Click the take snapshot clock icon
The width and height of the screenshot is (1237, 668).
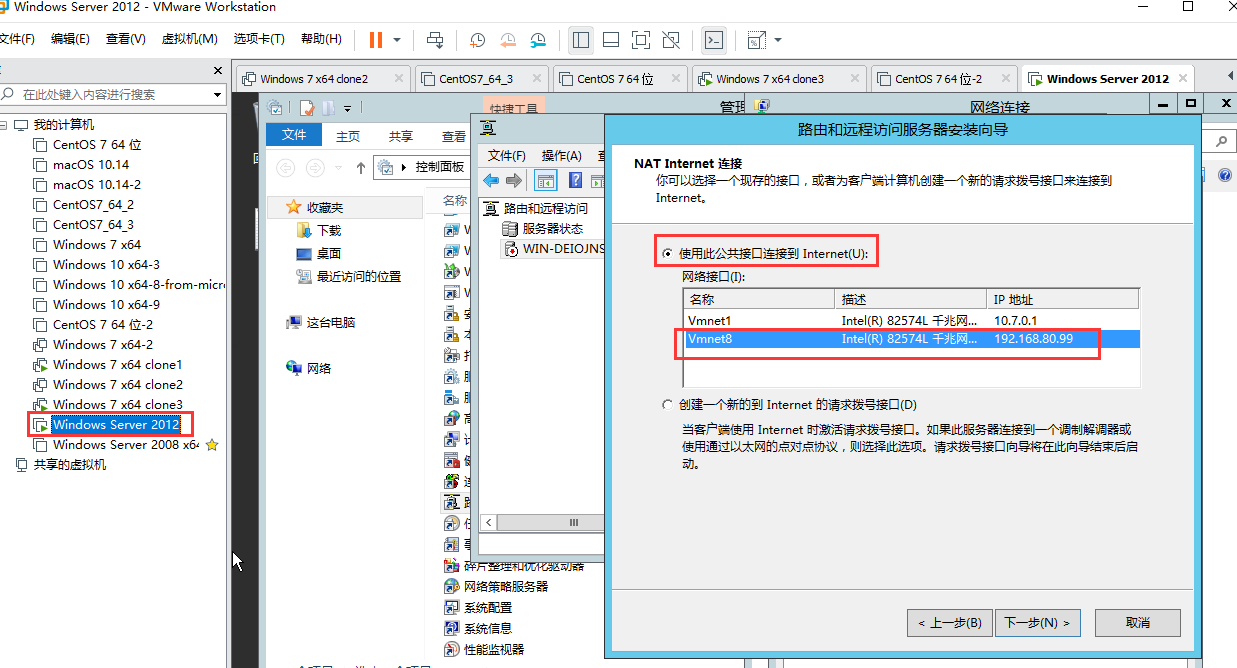pyautogui.click(x=478, y=40)
